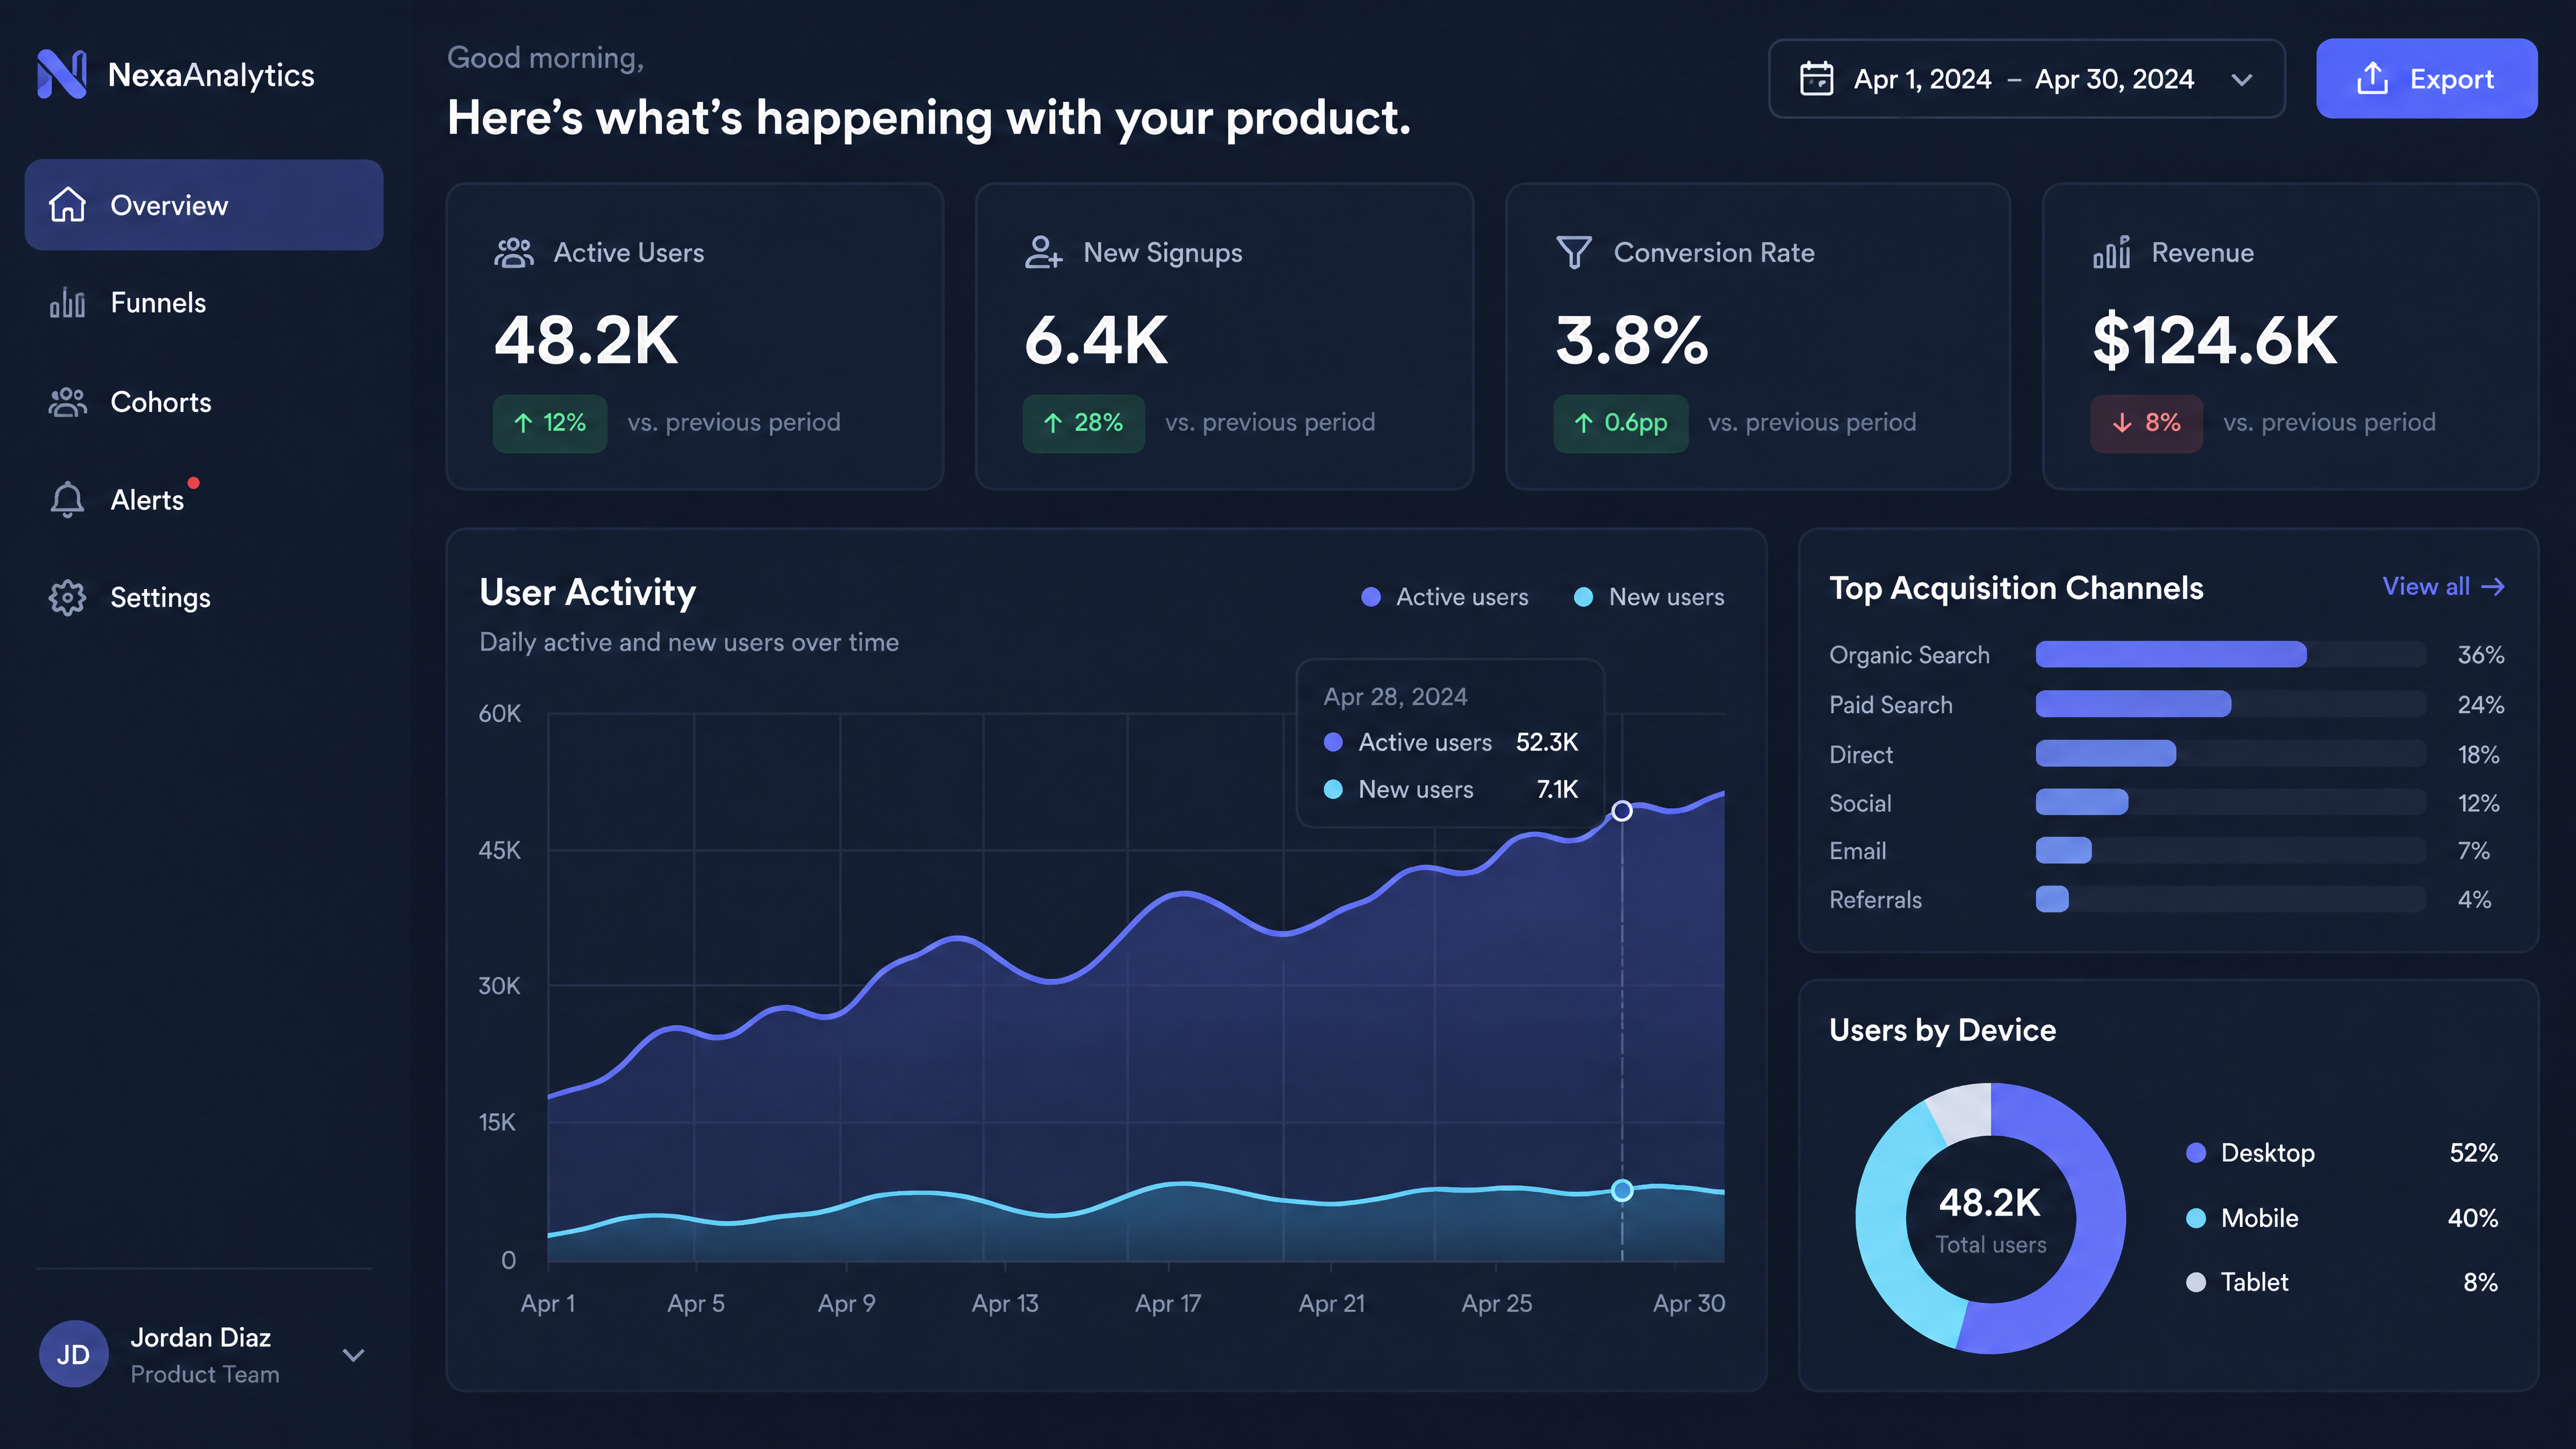
Task: Click the New users data point marker
Action: 1622,1190
